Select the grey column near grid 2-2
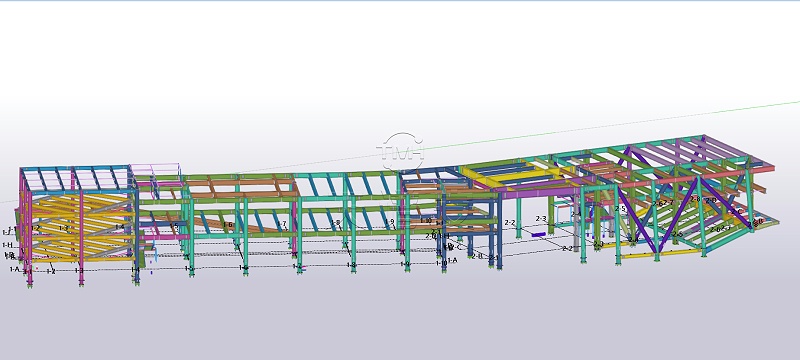 tap(576, 225)
